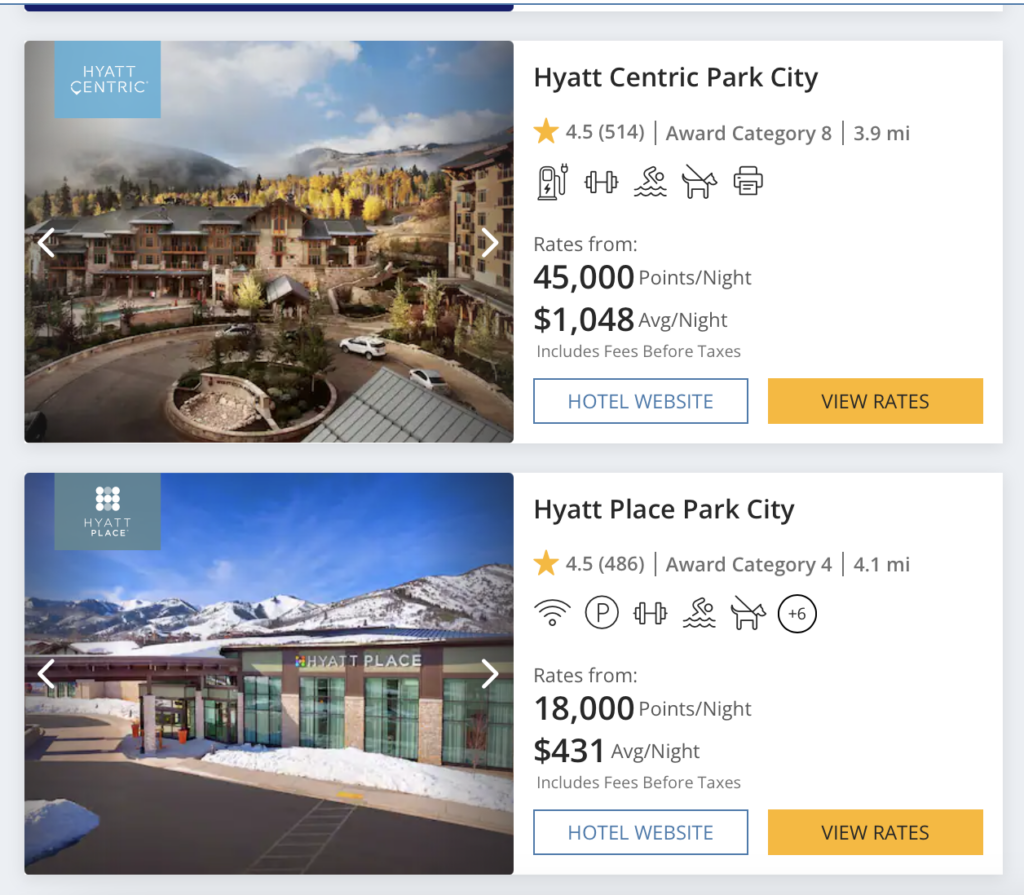Show next photo of Hyatt Centric Park City

[489, 242]
